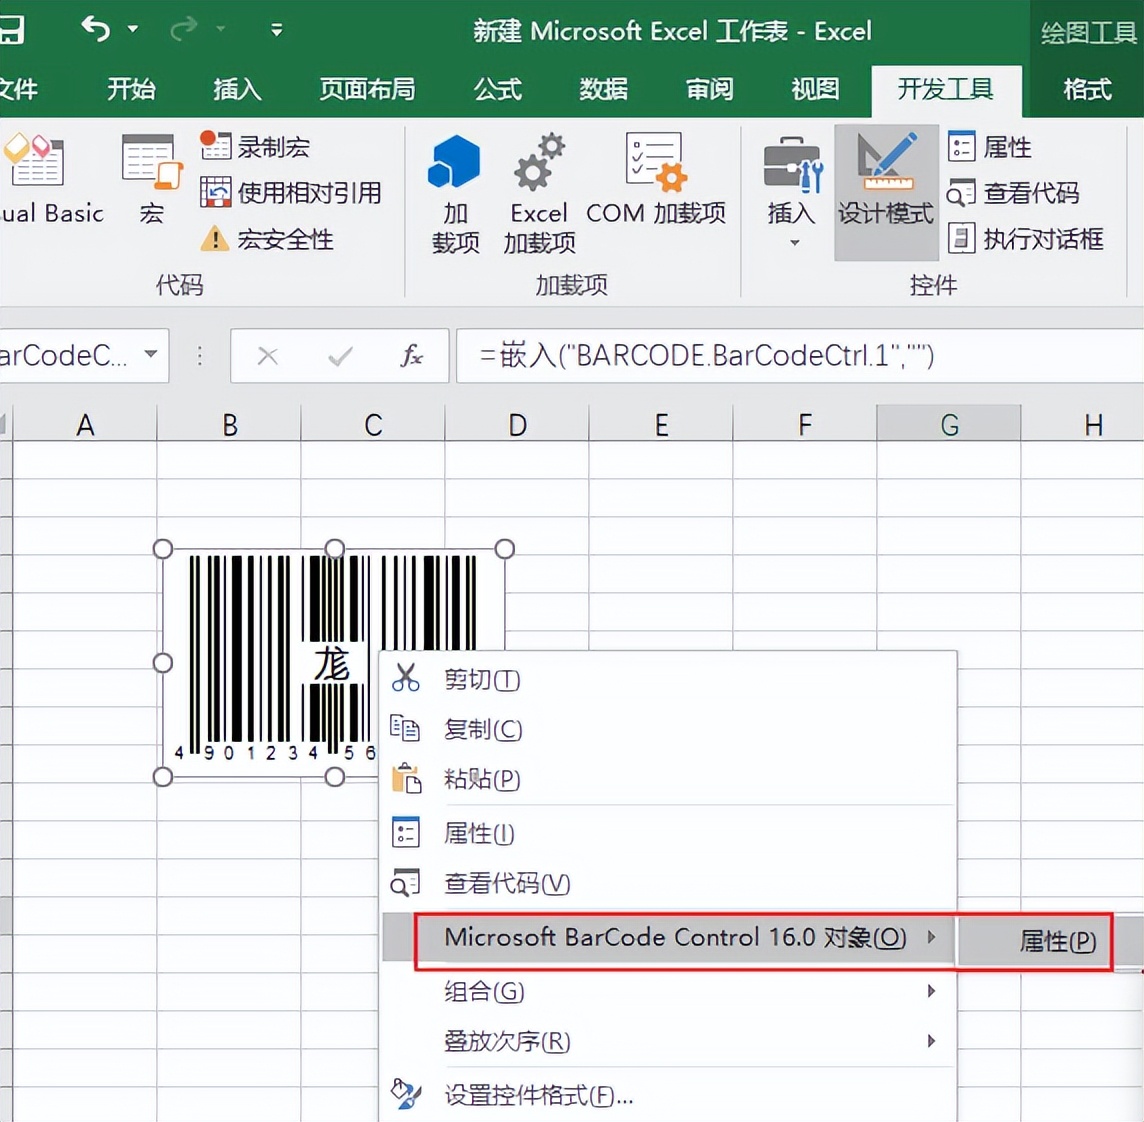Image resolution: width=1144 pixels, height=1122 pixels.
Task: Choose 复制(C) from context menu
Action: pyautogui.click(x=669, y=730)
